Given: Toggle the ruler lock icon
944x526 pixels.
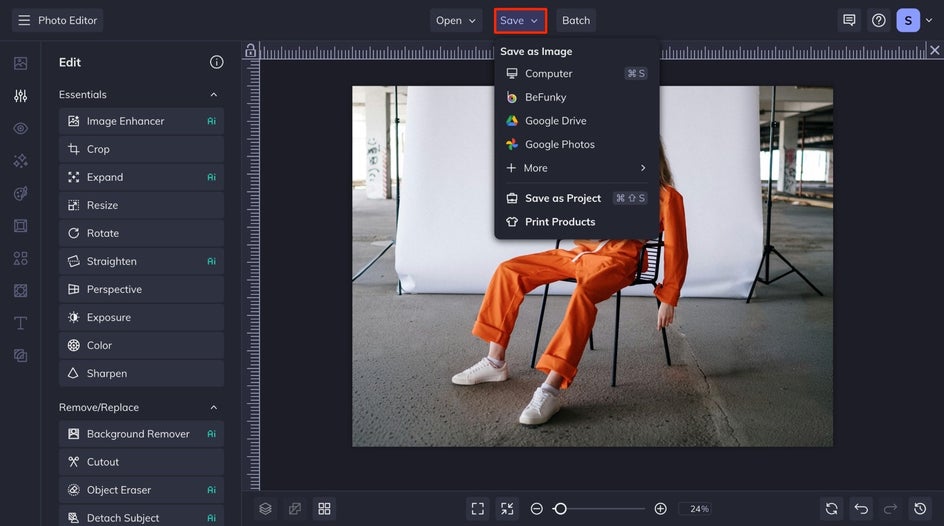Looking at the screenshot, I should click(x=250, y=51).
